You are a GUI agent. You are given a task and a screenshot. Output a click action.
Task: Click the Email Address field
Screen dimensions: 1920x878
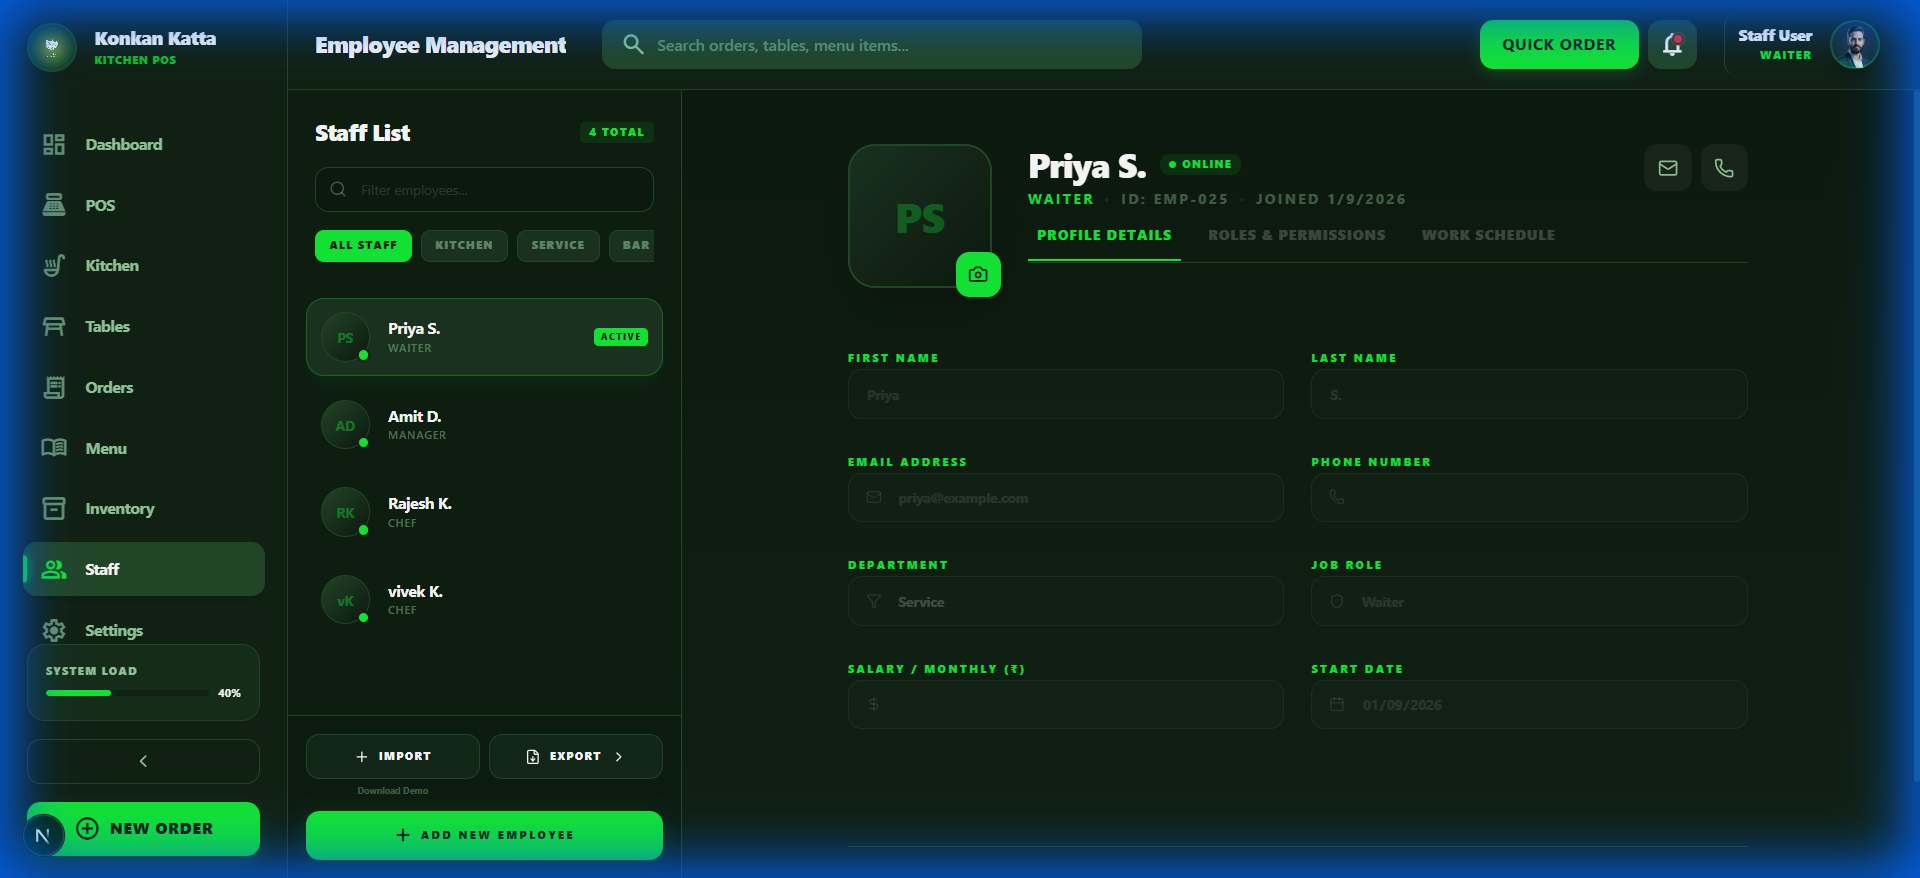(1065, 498)
